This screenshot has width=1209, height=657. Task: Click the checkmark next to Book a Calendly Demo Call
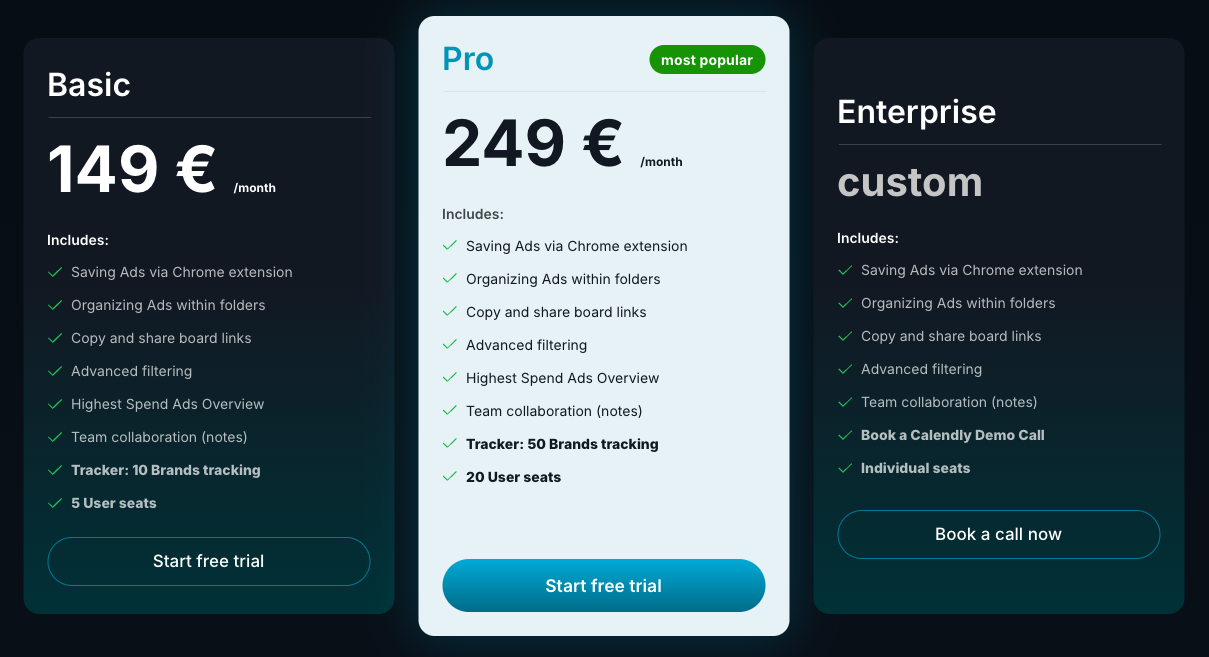coord(844,435)
